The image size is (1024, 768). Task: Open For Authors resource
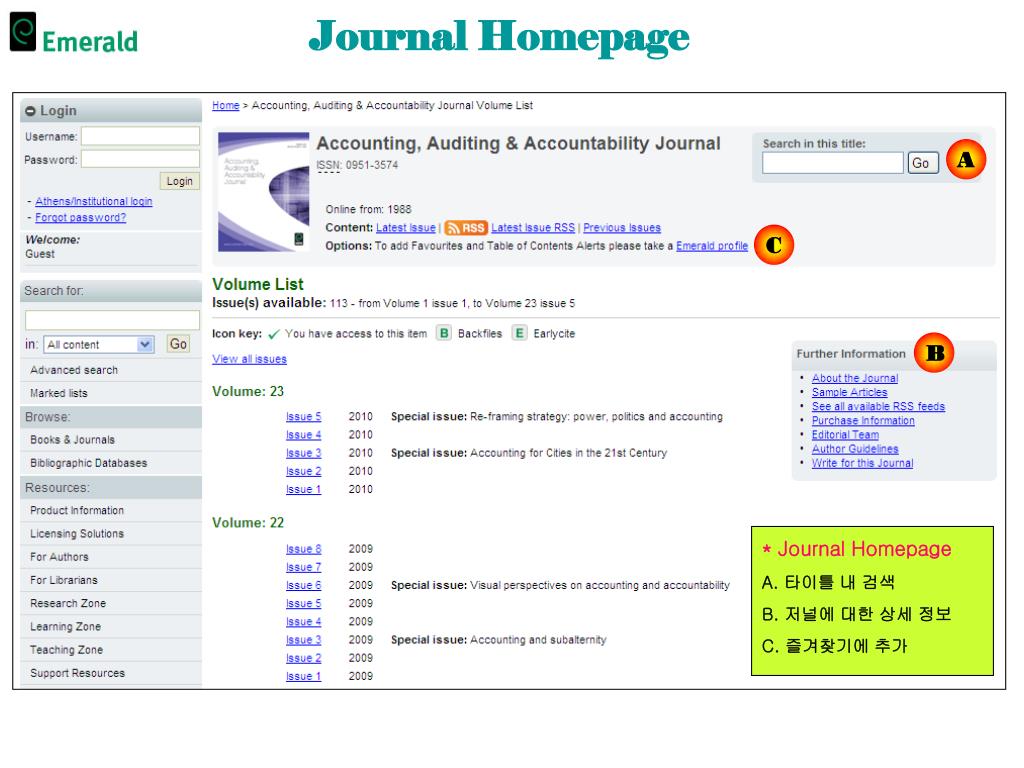tap(59, 557)
